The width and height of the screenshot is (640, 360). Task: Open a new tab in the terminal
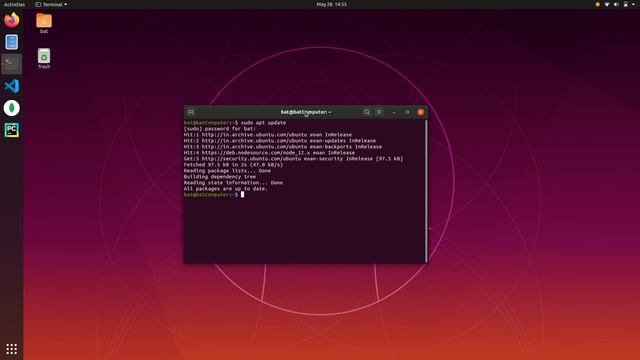[191, 112]
